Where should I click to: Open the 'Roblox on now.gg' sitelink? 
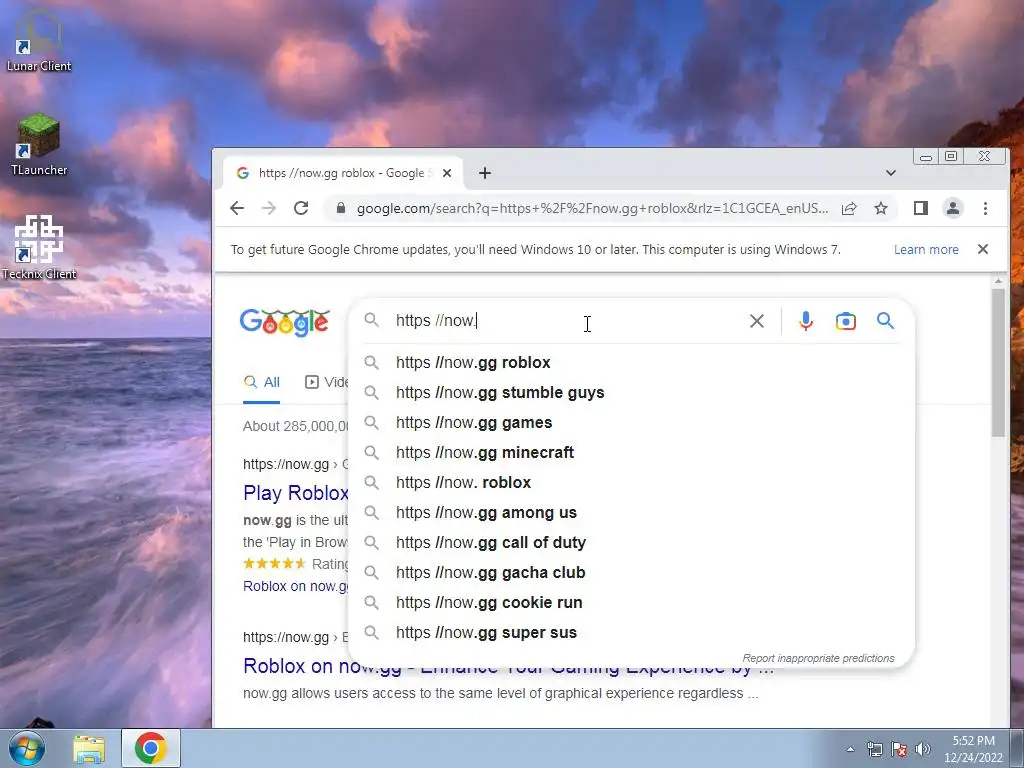click(x=296, y=586)
